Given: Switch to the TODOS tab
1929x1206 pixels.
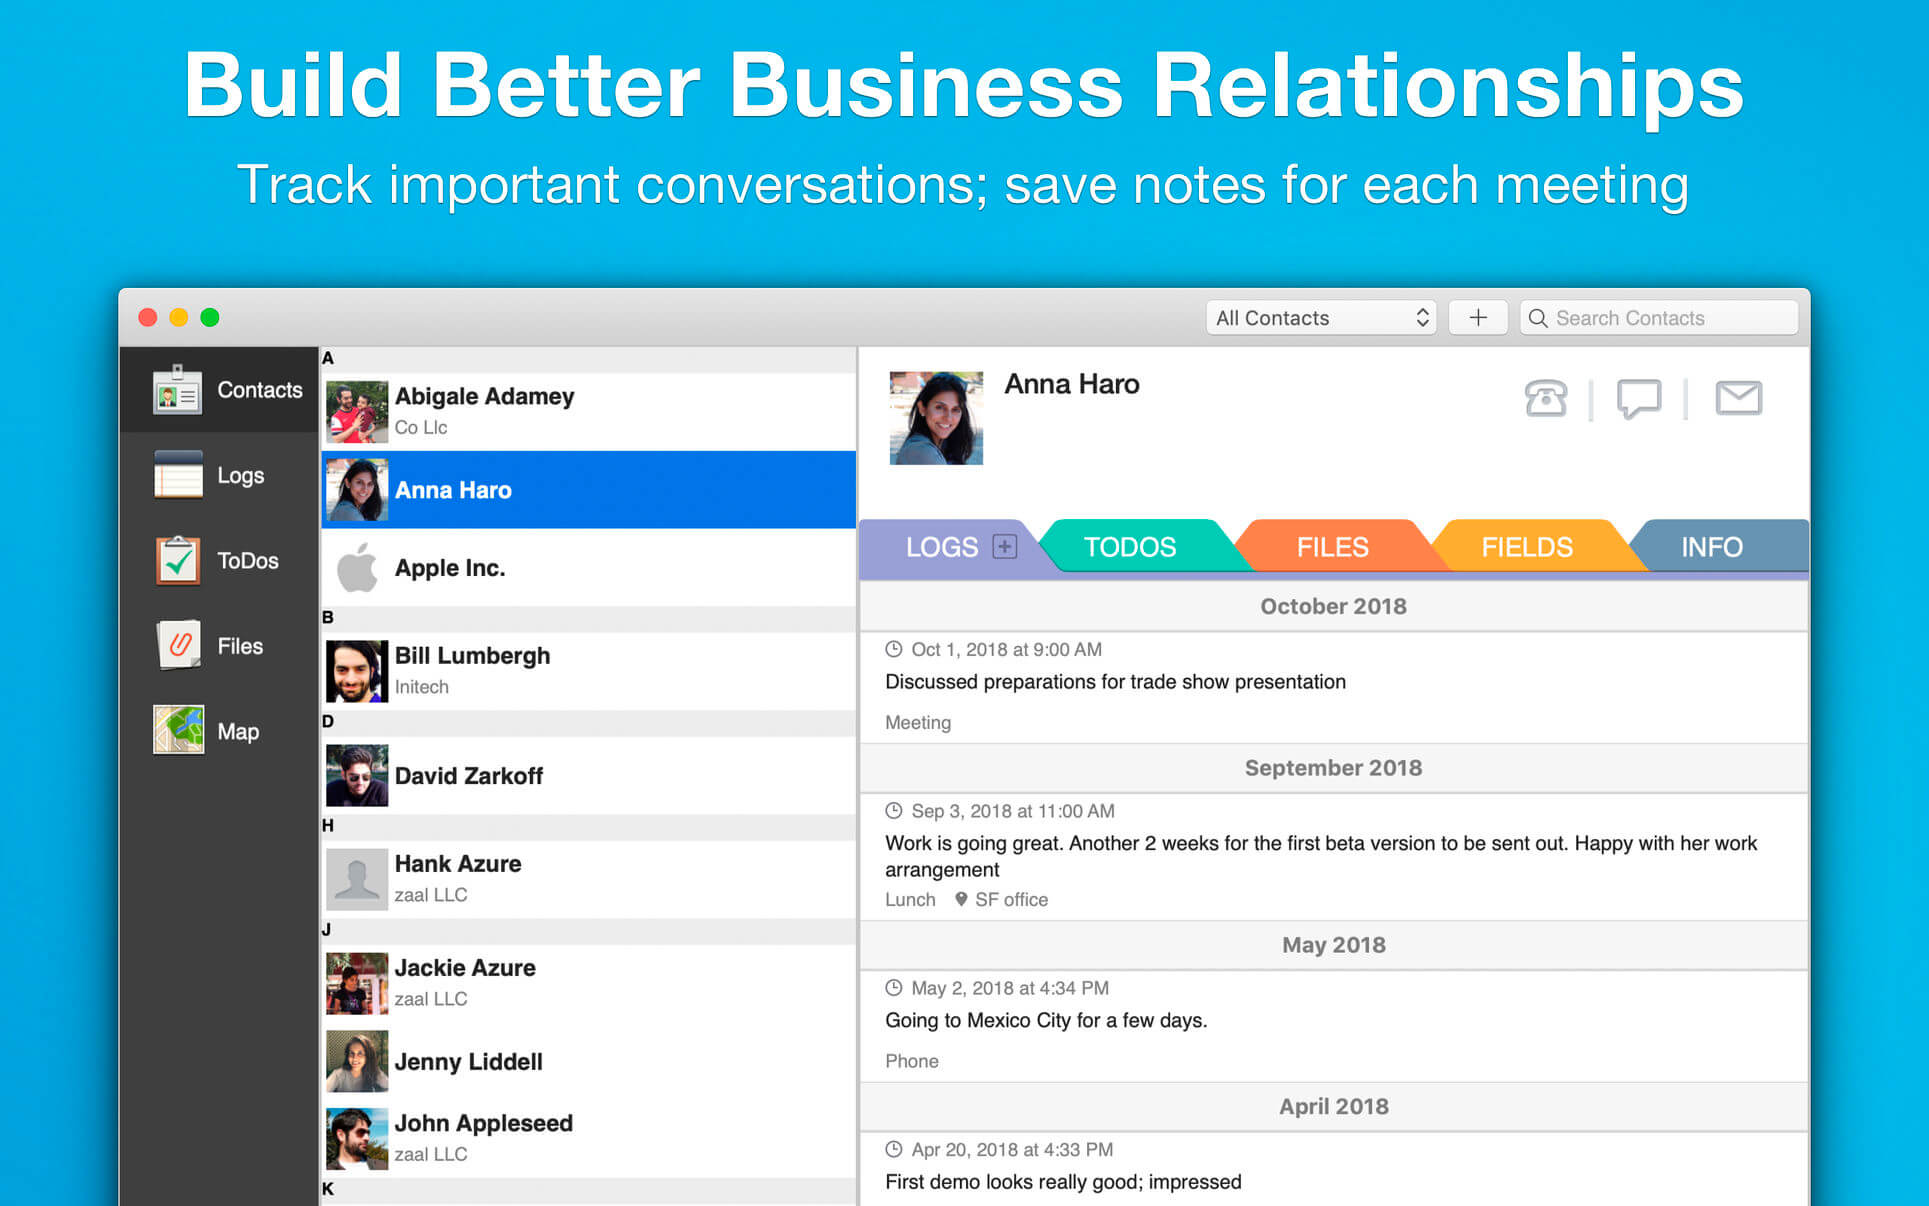Looking at the screenshot, I should (1129, 547).
